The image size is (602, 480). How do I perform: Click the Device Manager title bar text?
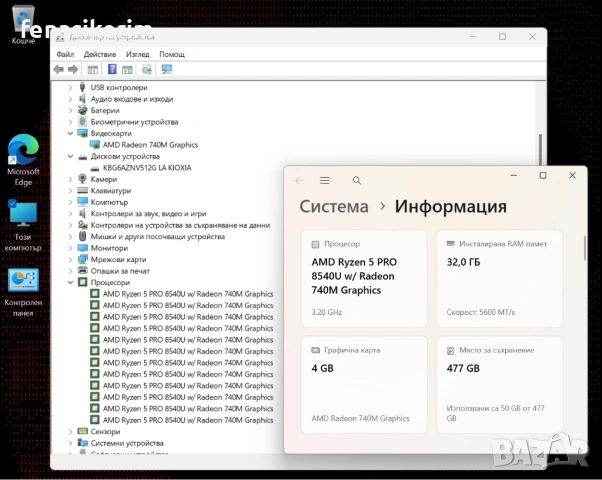click(x=112, y=37)
